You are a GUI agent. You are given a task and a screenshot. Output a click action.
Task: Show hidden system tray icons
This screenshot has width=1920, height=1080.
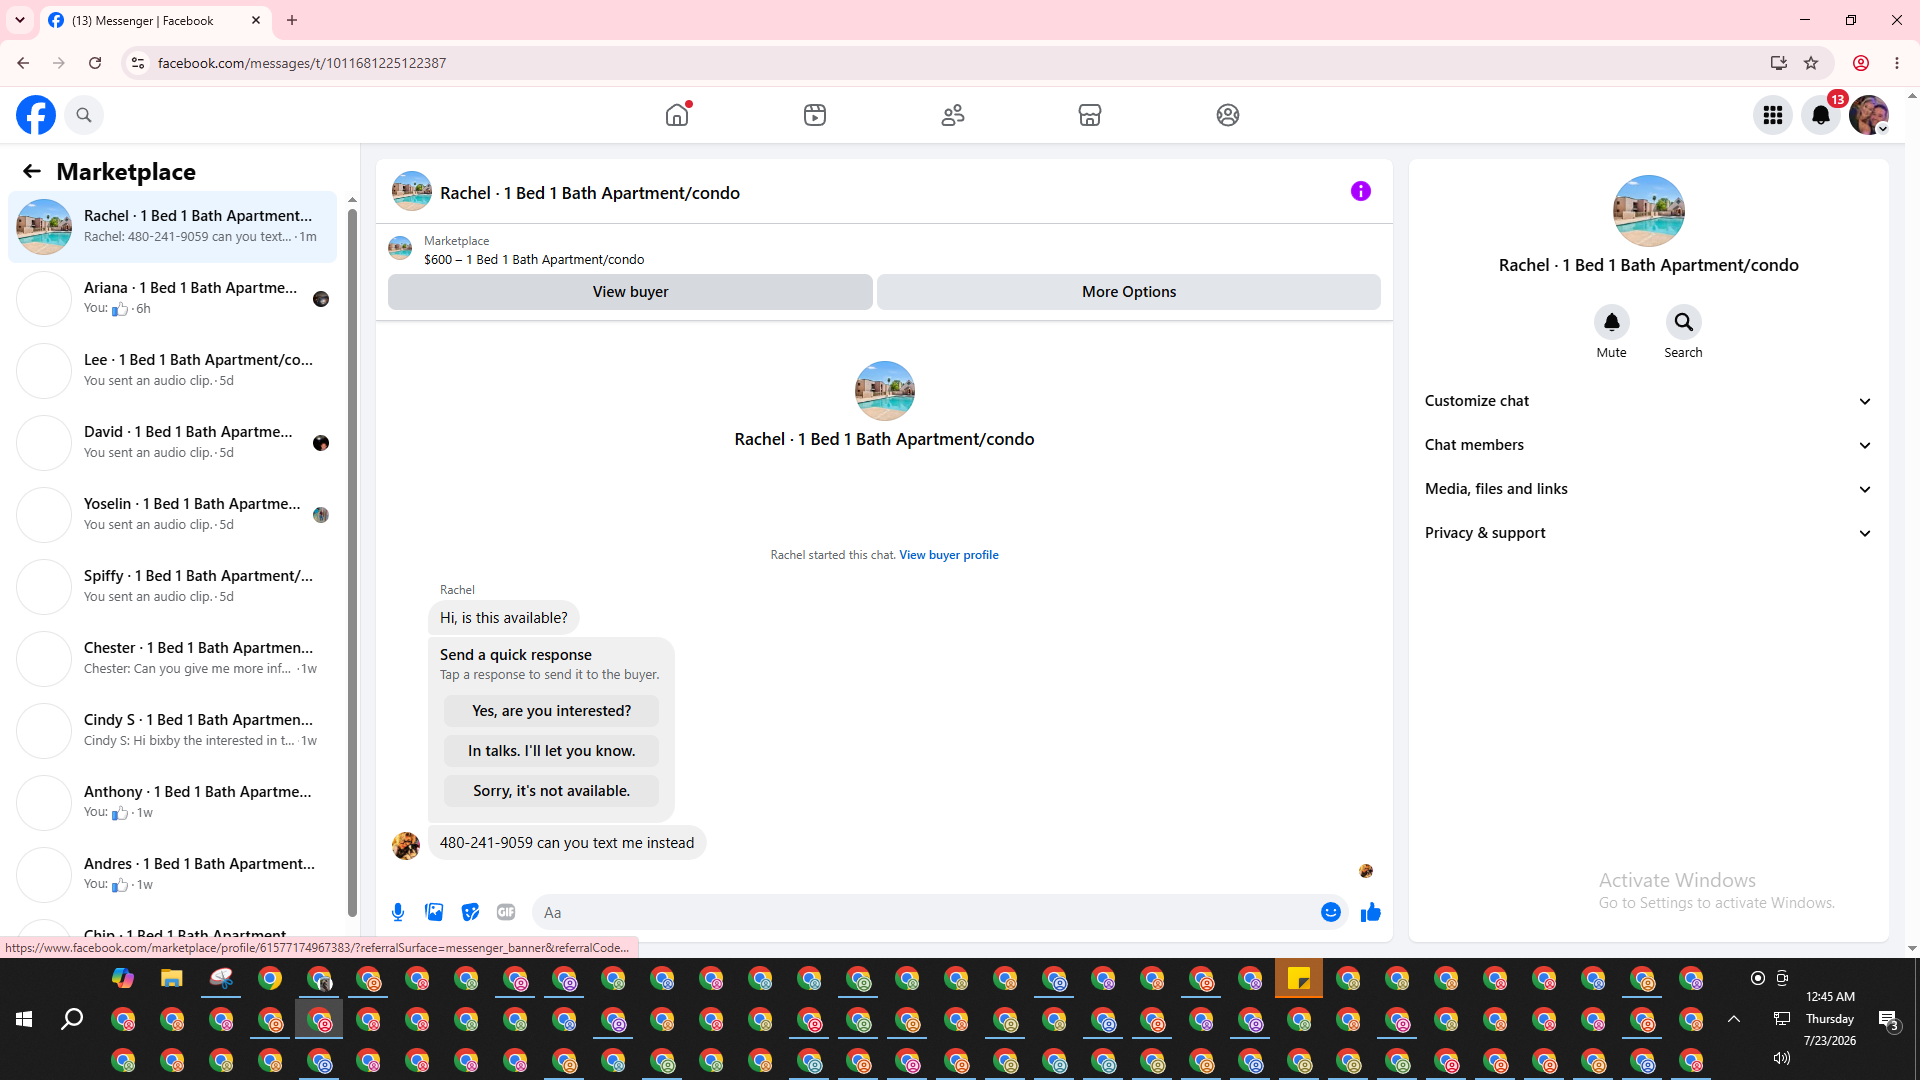coord(1734,1019)
